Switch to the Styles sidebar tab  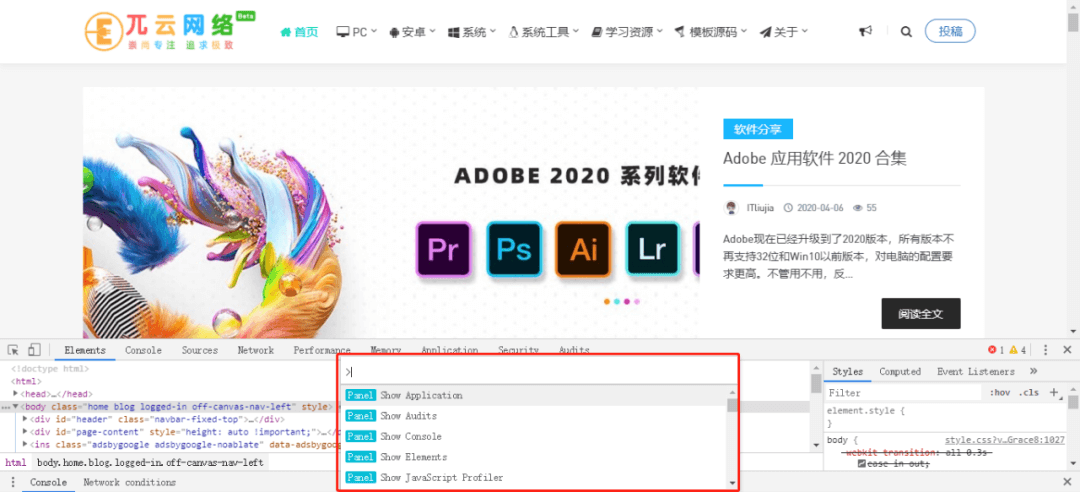(x=847, y=371)
